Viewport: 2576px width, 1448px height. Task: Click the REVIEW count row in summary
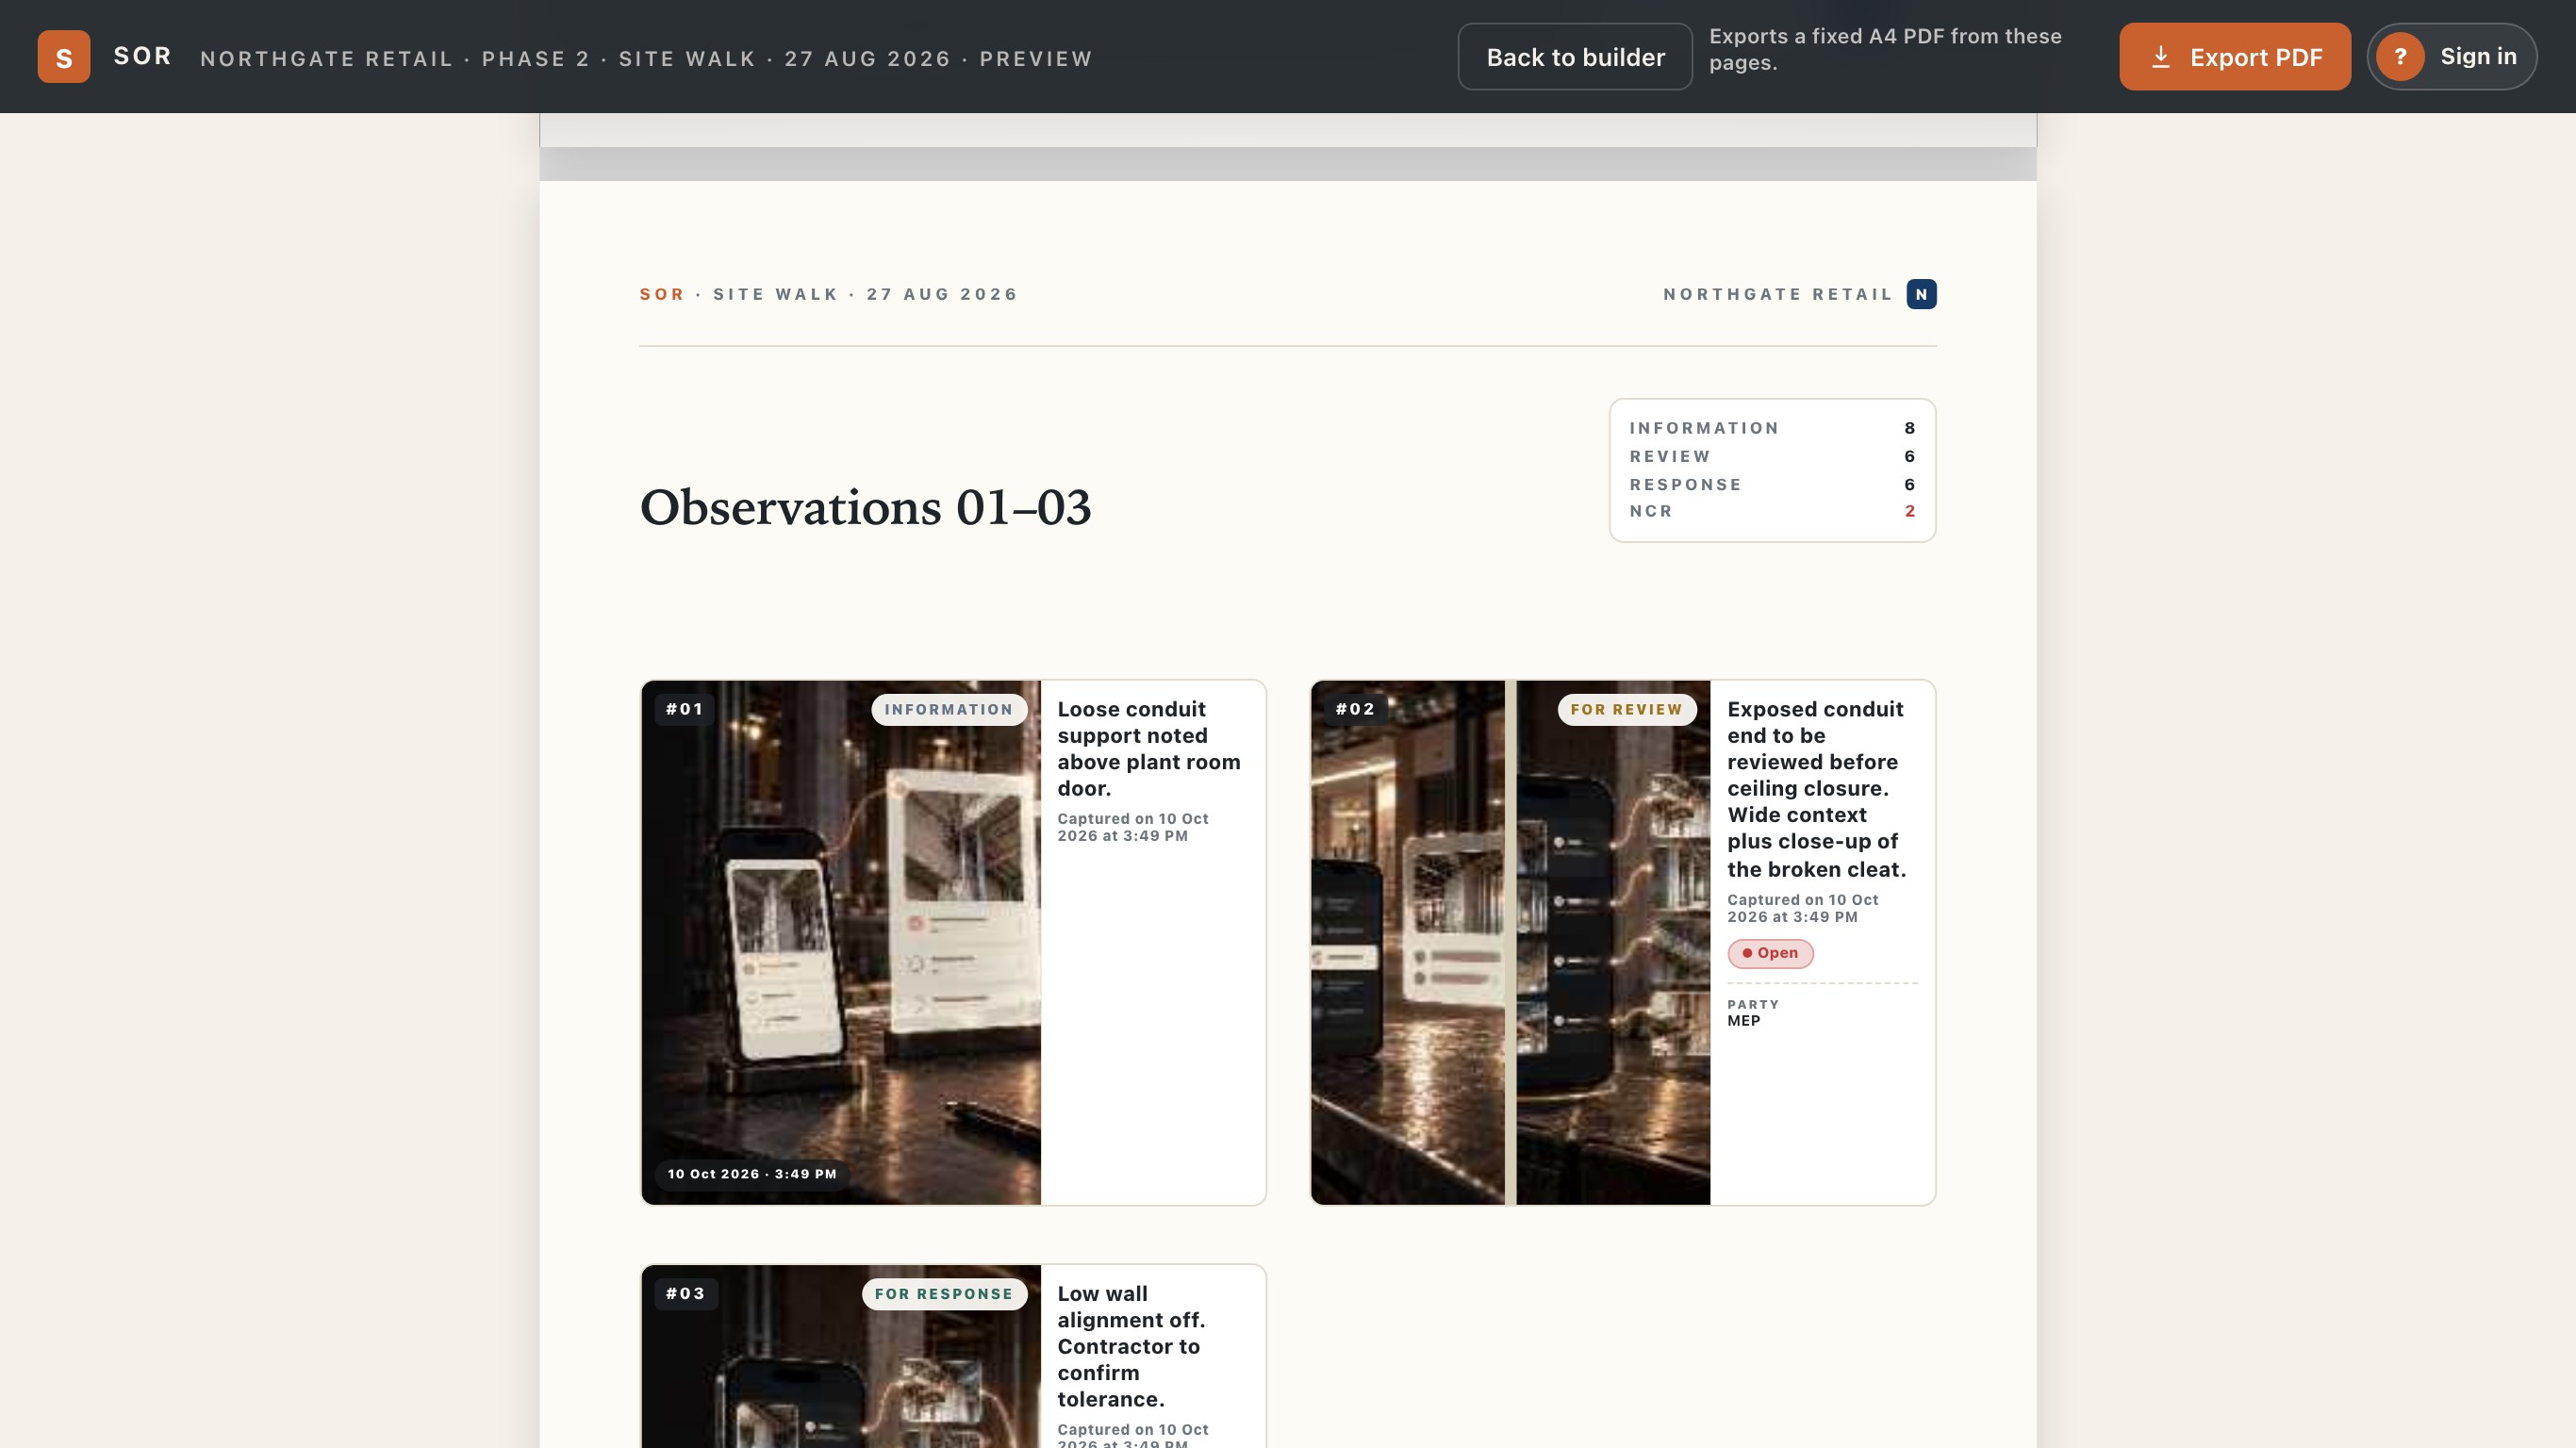(1772, 456)
